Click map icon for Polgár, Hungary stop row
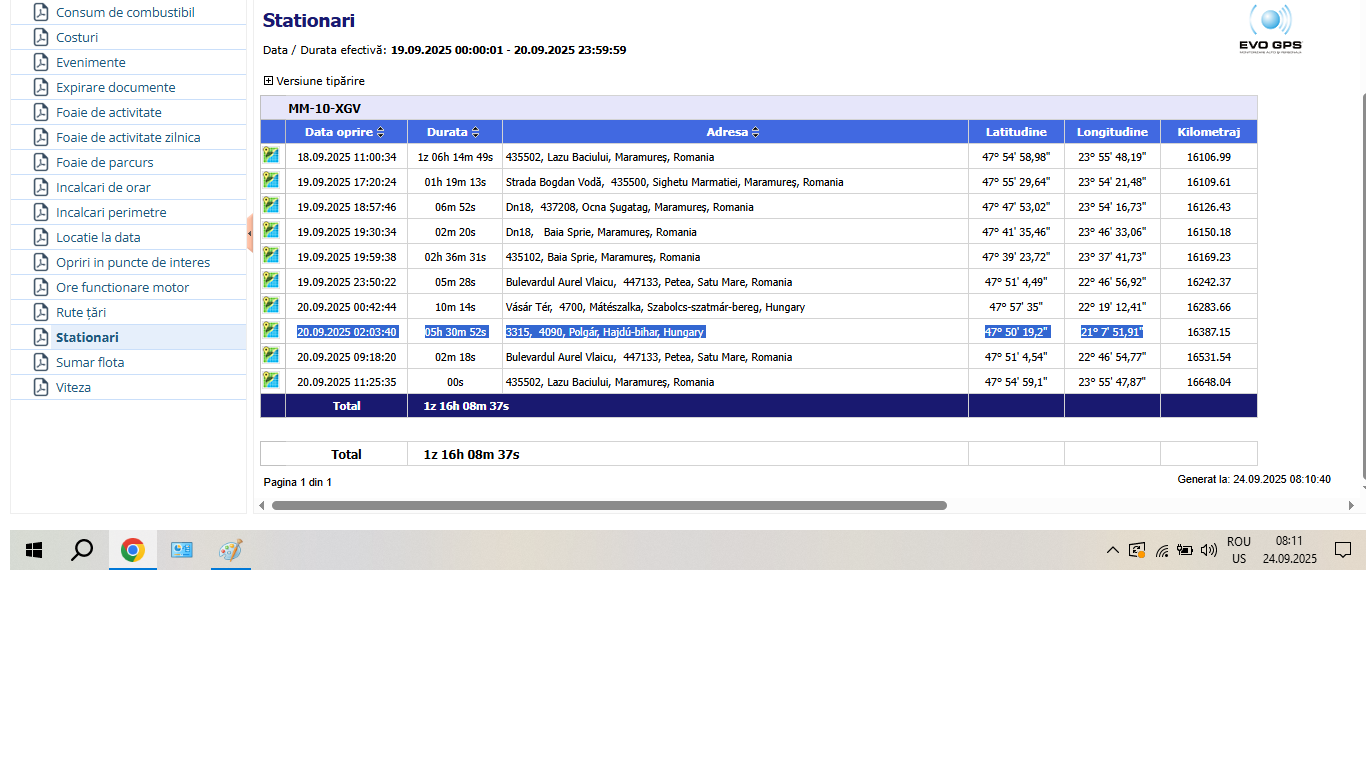Viewport: 1366px width, 768px height. click(x=271, y=330)
